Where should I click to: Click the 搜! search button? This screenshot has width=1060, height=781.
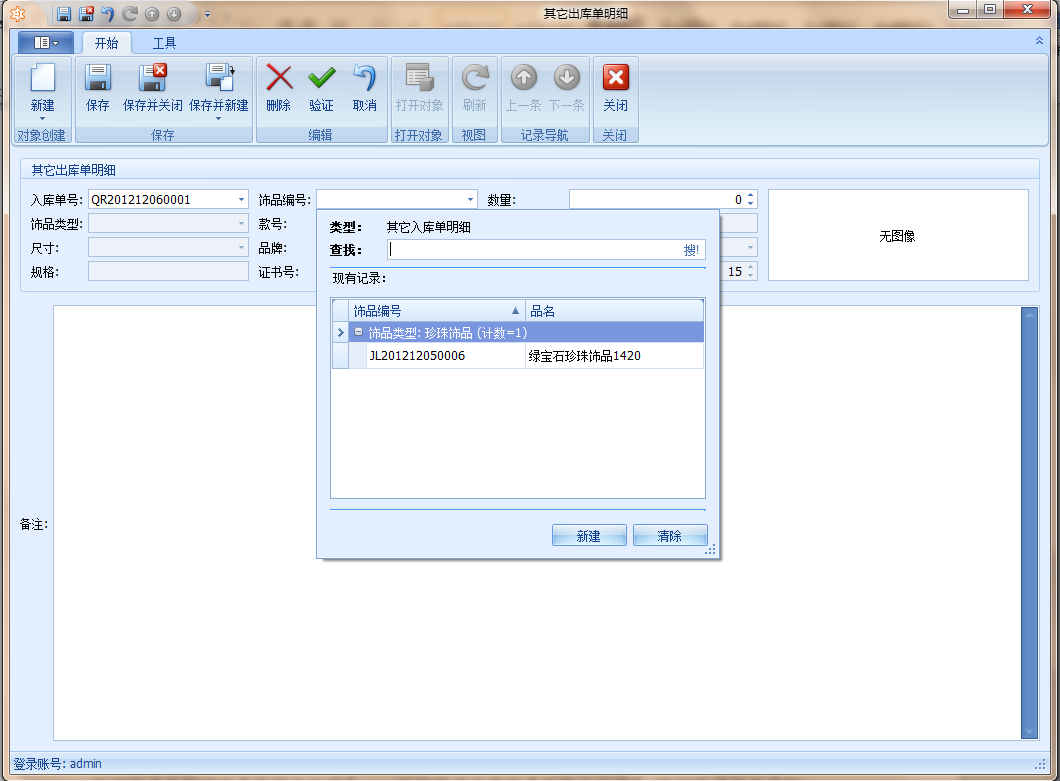[x=691, y=250]
